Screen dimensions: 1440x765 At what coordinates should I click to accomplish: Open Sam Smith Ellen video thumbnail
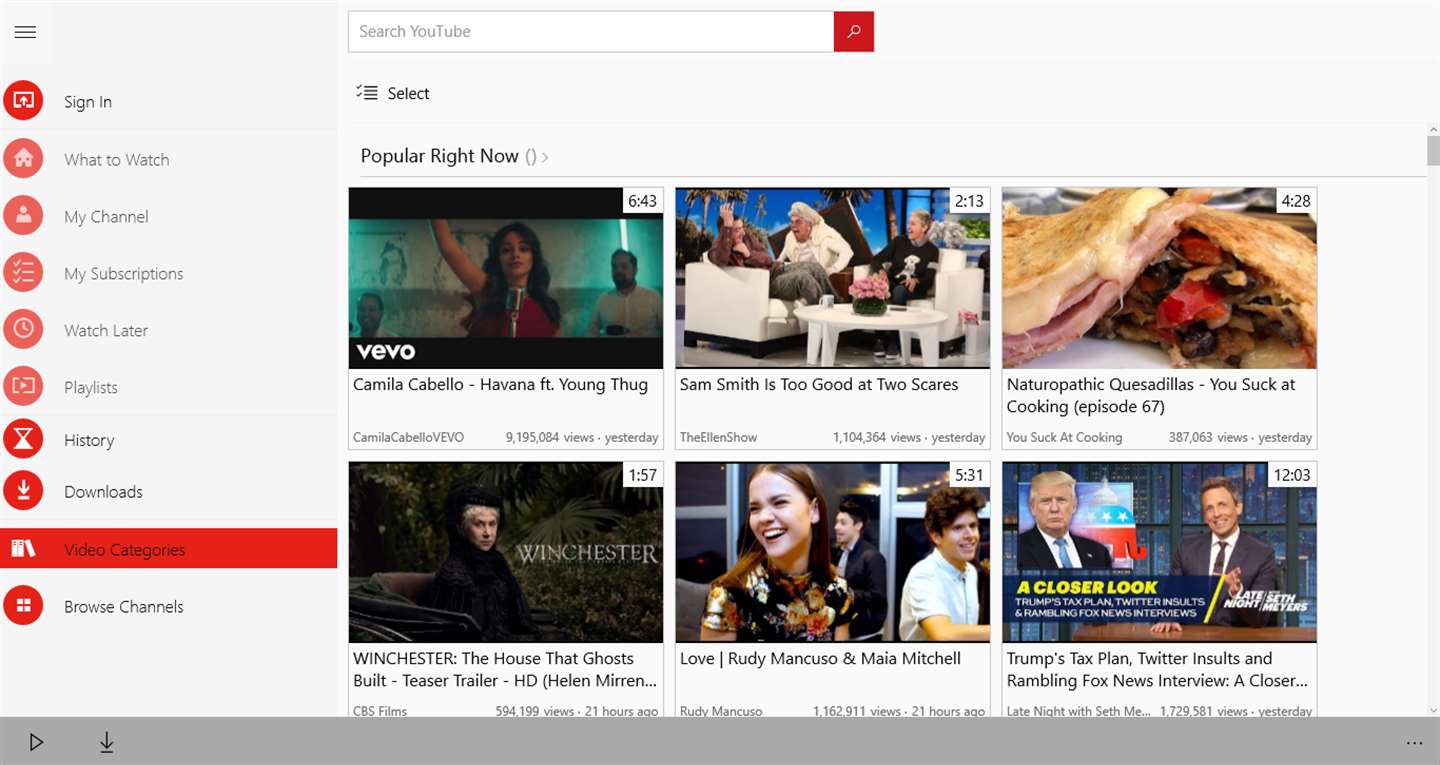833,278
